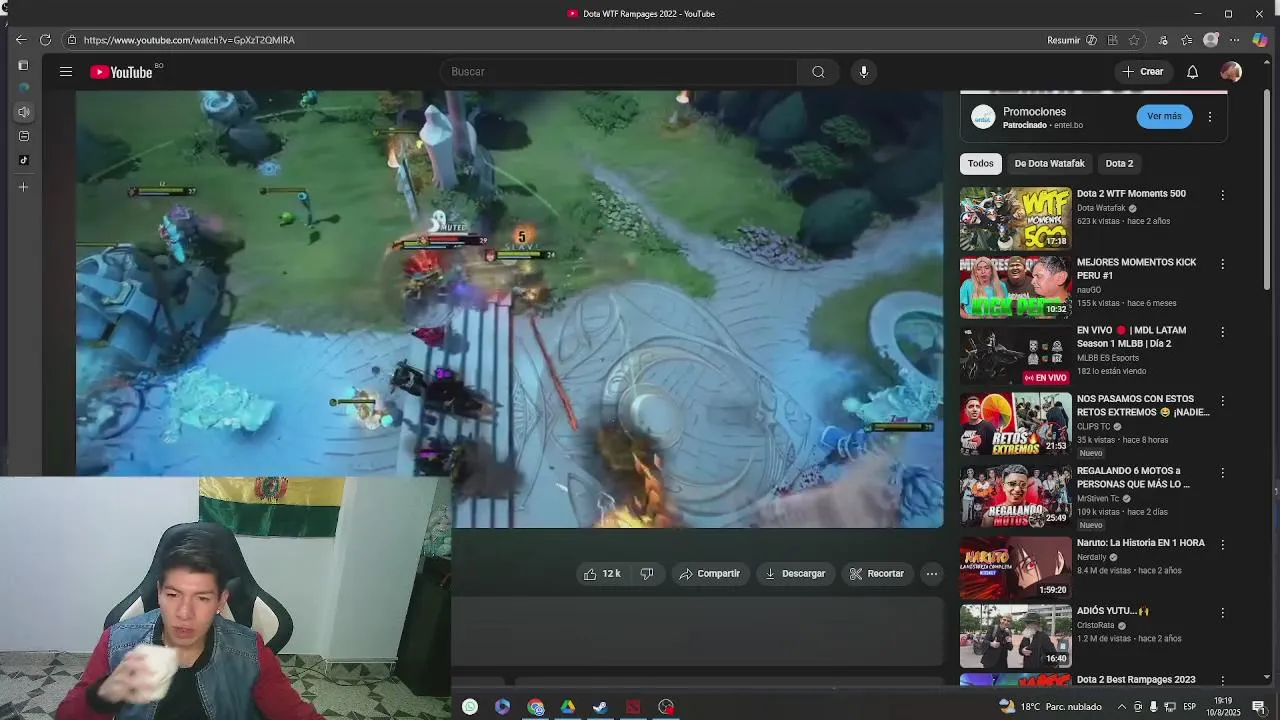The image size is (1280, 720).
Task: Open more options for RETOS EXTREMOS video
Action: pyautogui.click(x=1222, y=401)
